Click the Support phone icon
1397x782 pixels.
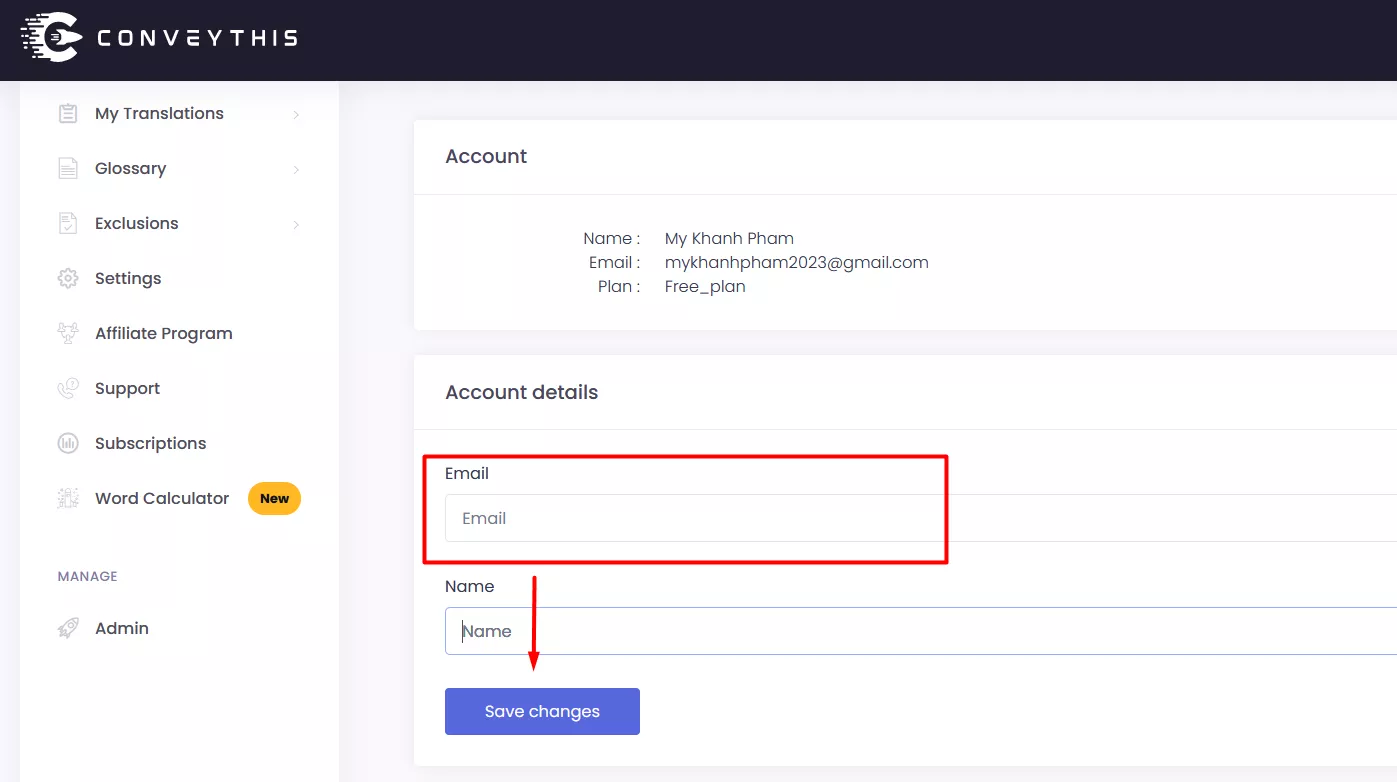[x=68, y=389]
